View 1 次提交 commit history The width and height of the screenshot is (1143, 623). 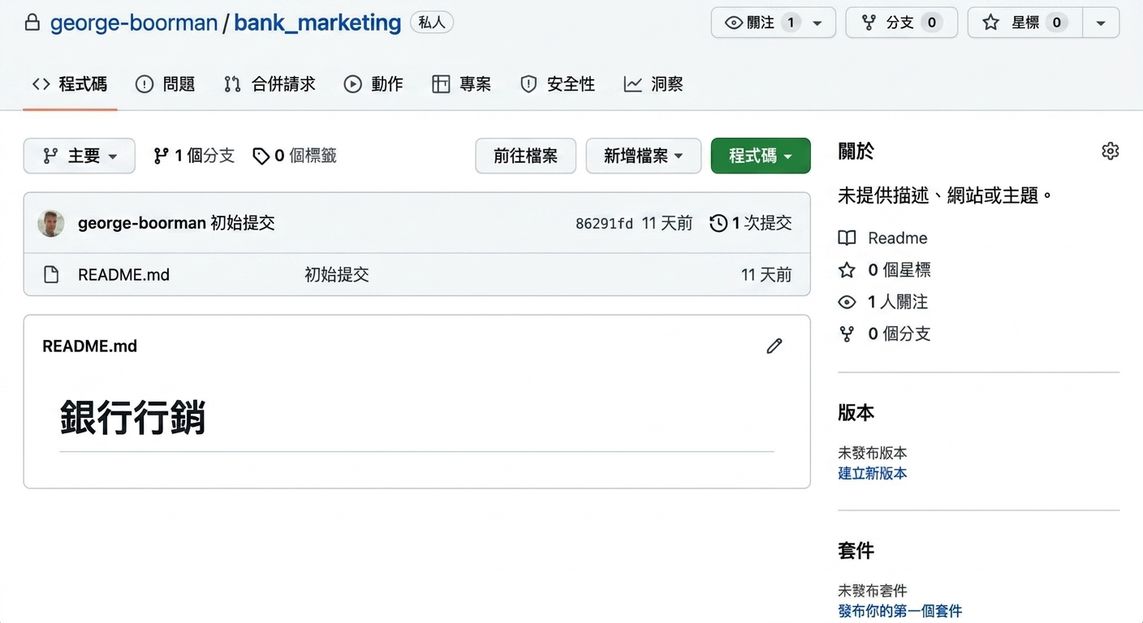pos(751,223)
